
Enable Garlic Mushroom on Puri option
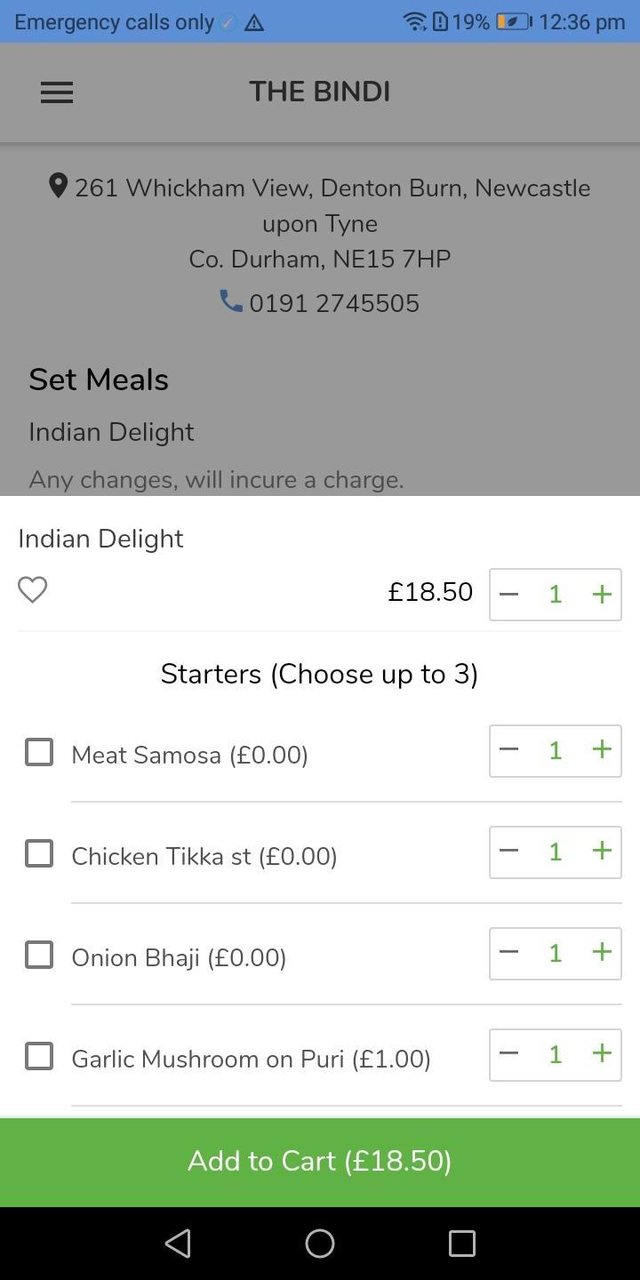pos(39,1056)
